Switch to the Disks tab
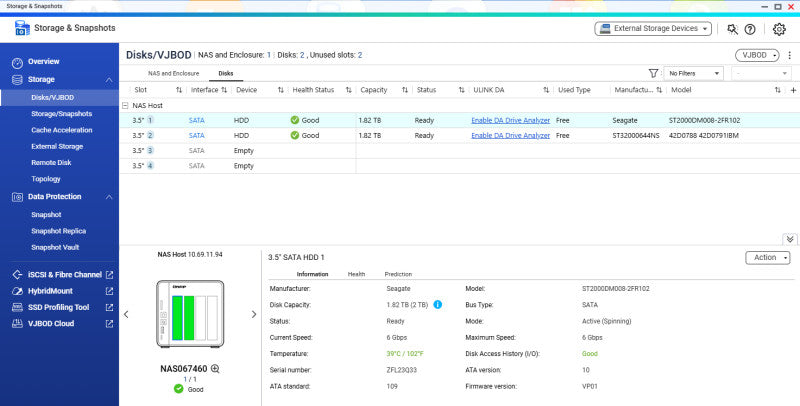 [226, 73]
